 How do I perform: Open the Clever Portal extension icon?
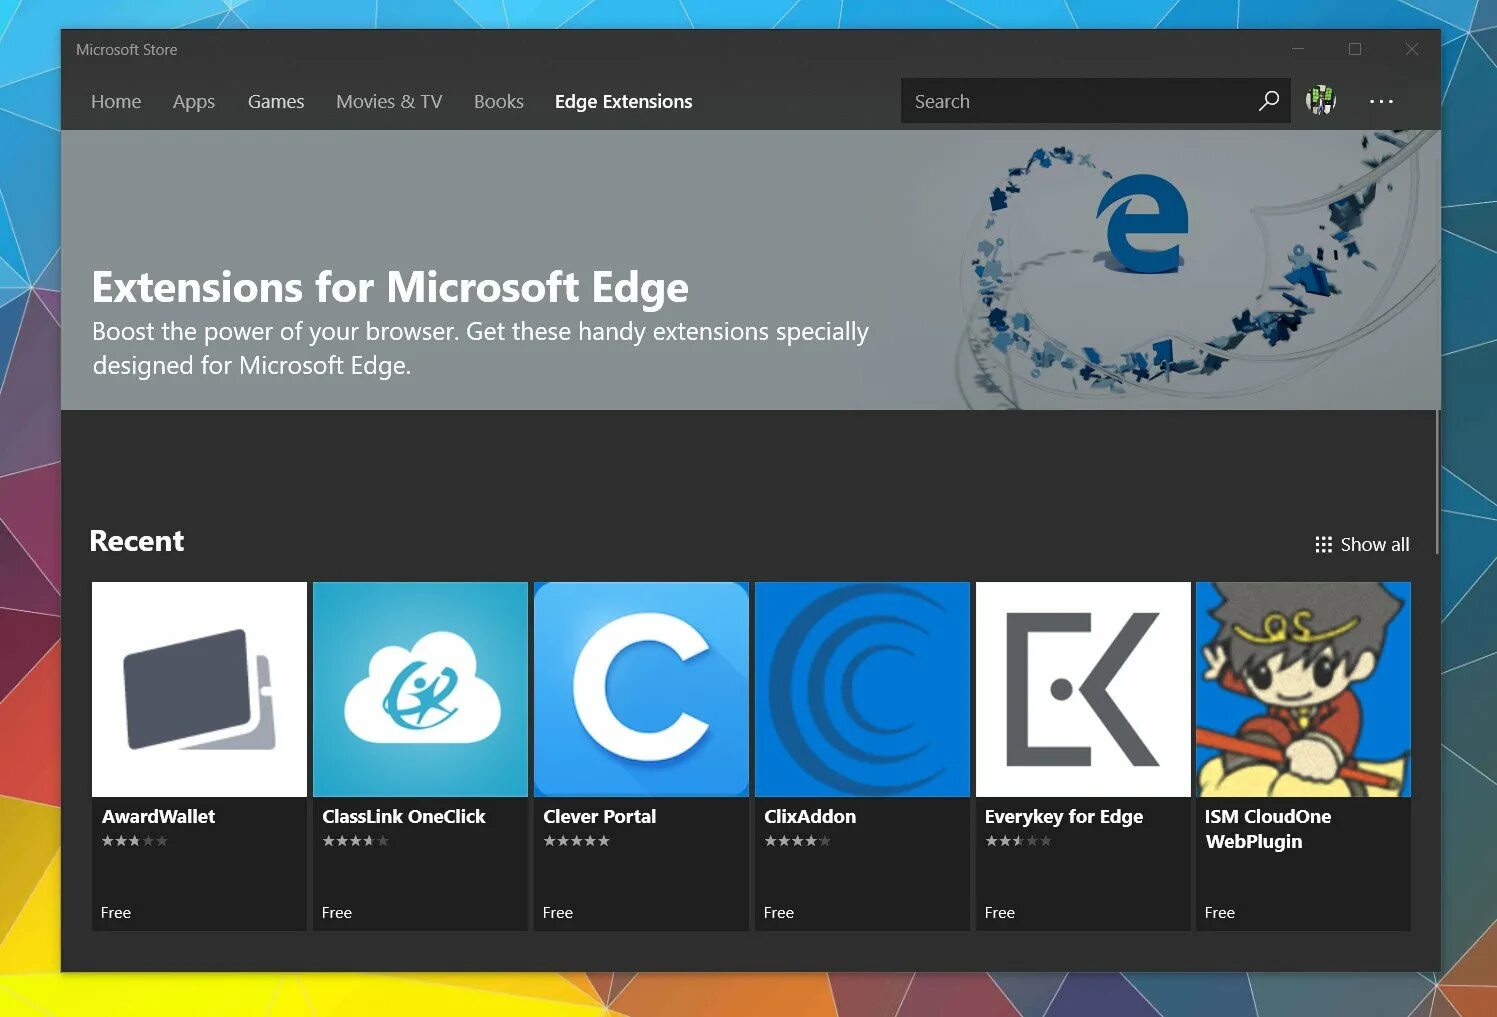[x=641, y=689]
